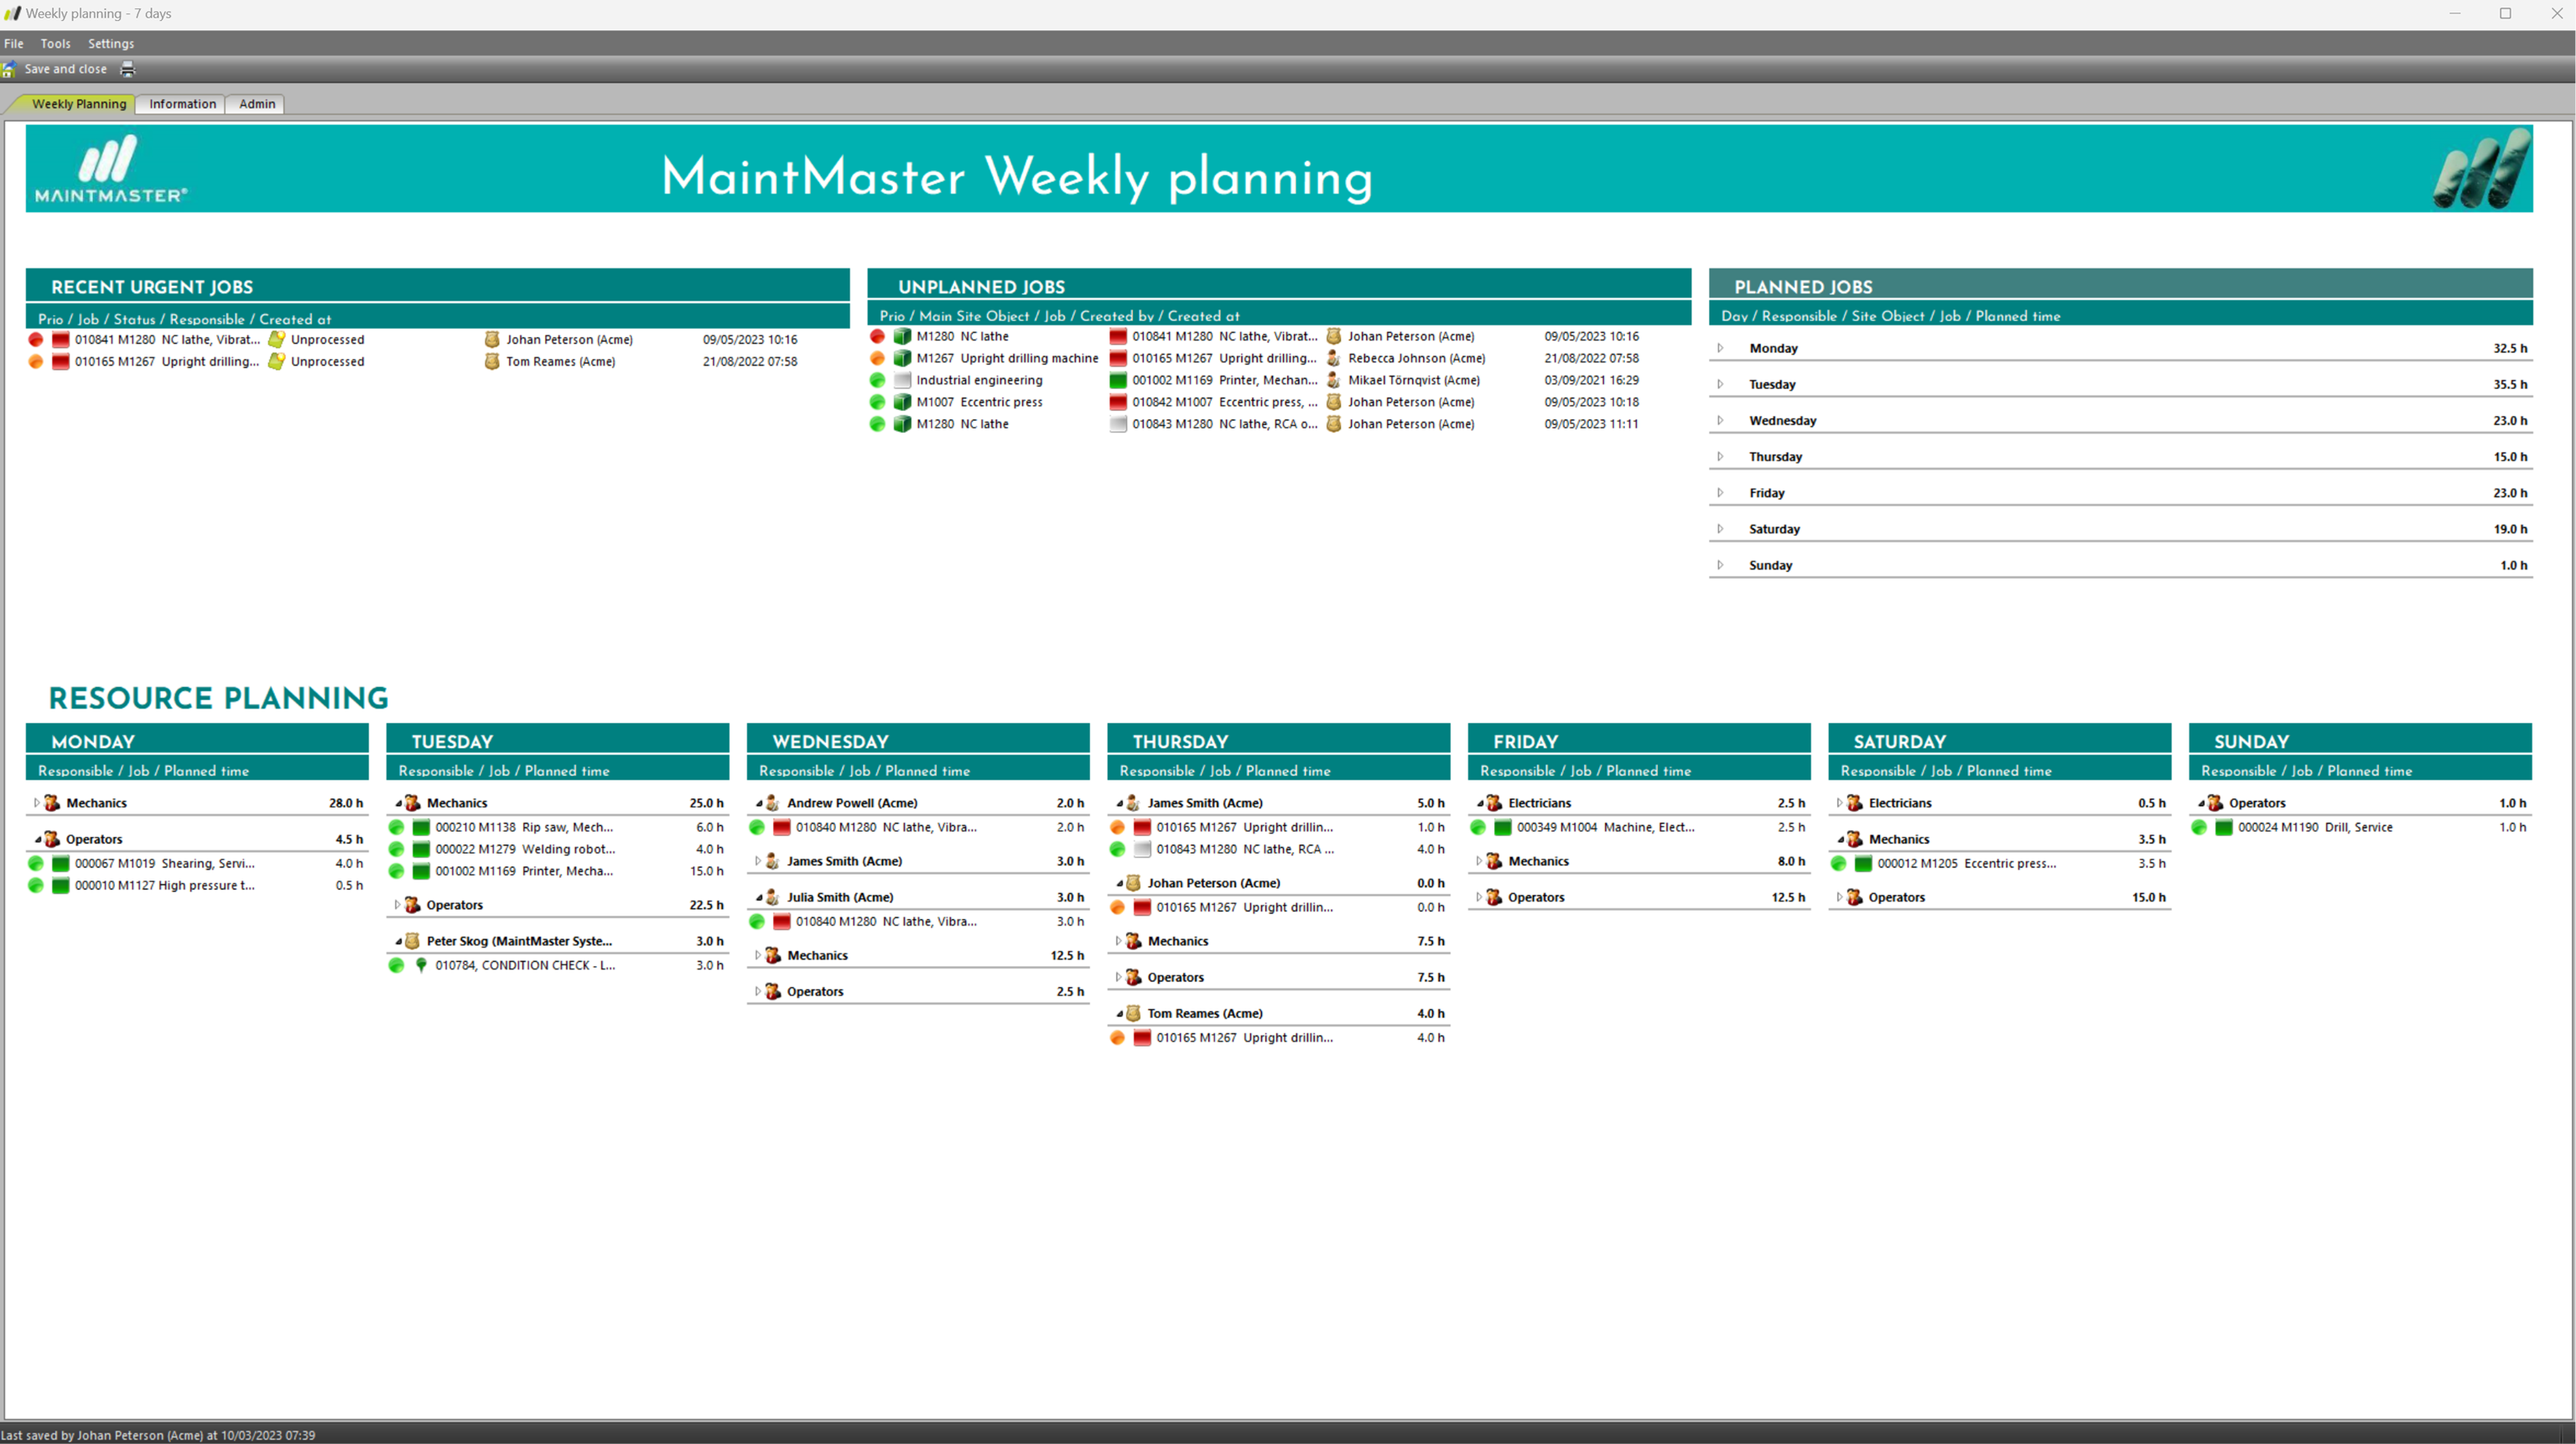Switch to the Information tab

(x=182, y=104)
